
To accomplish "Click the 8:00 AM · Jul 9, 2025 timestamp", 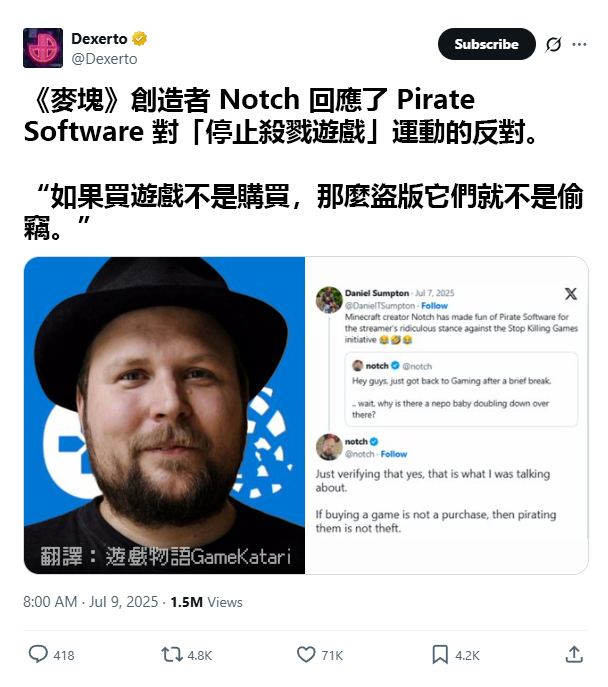I will [90, 602].
